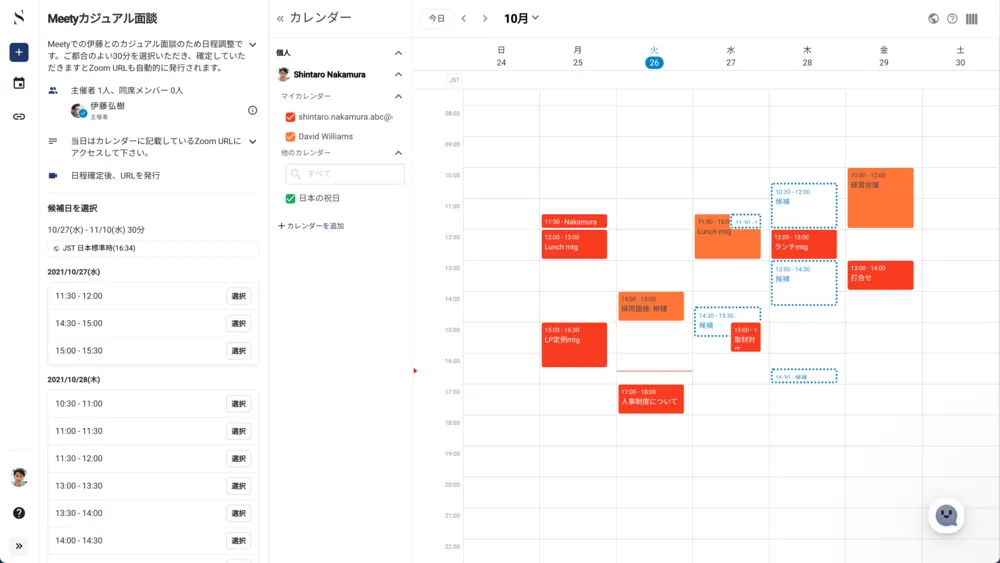The width and height of the screenshot is (1000, 563).
Task: Click the S logo at top left
Action: [x=19, y=18]
